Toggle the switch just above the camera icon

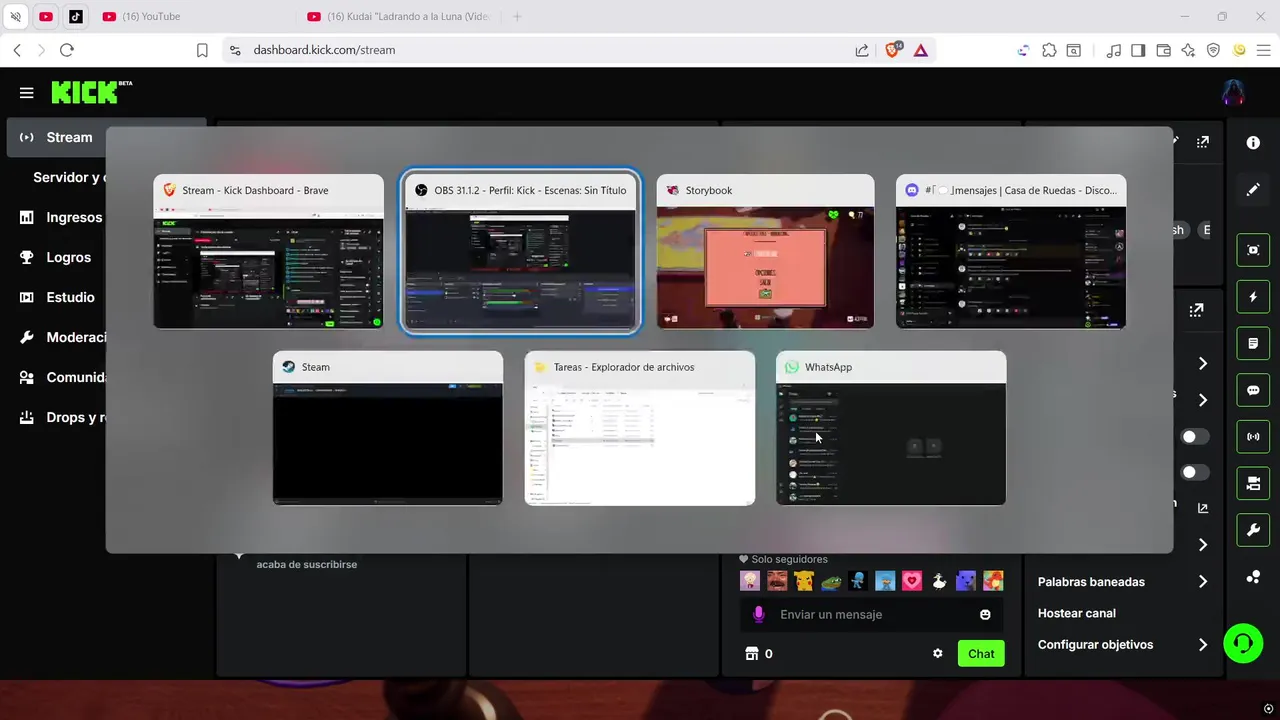pyautogui.click(x=1195, y=472)
